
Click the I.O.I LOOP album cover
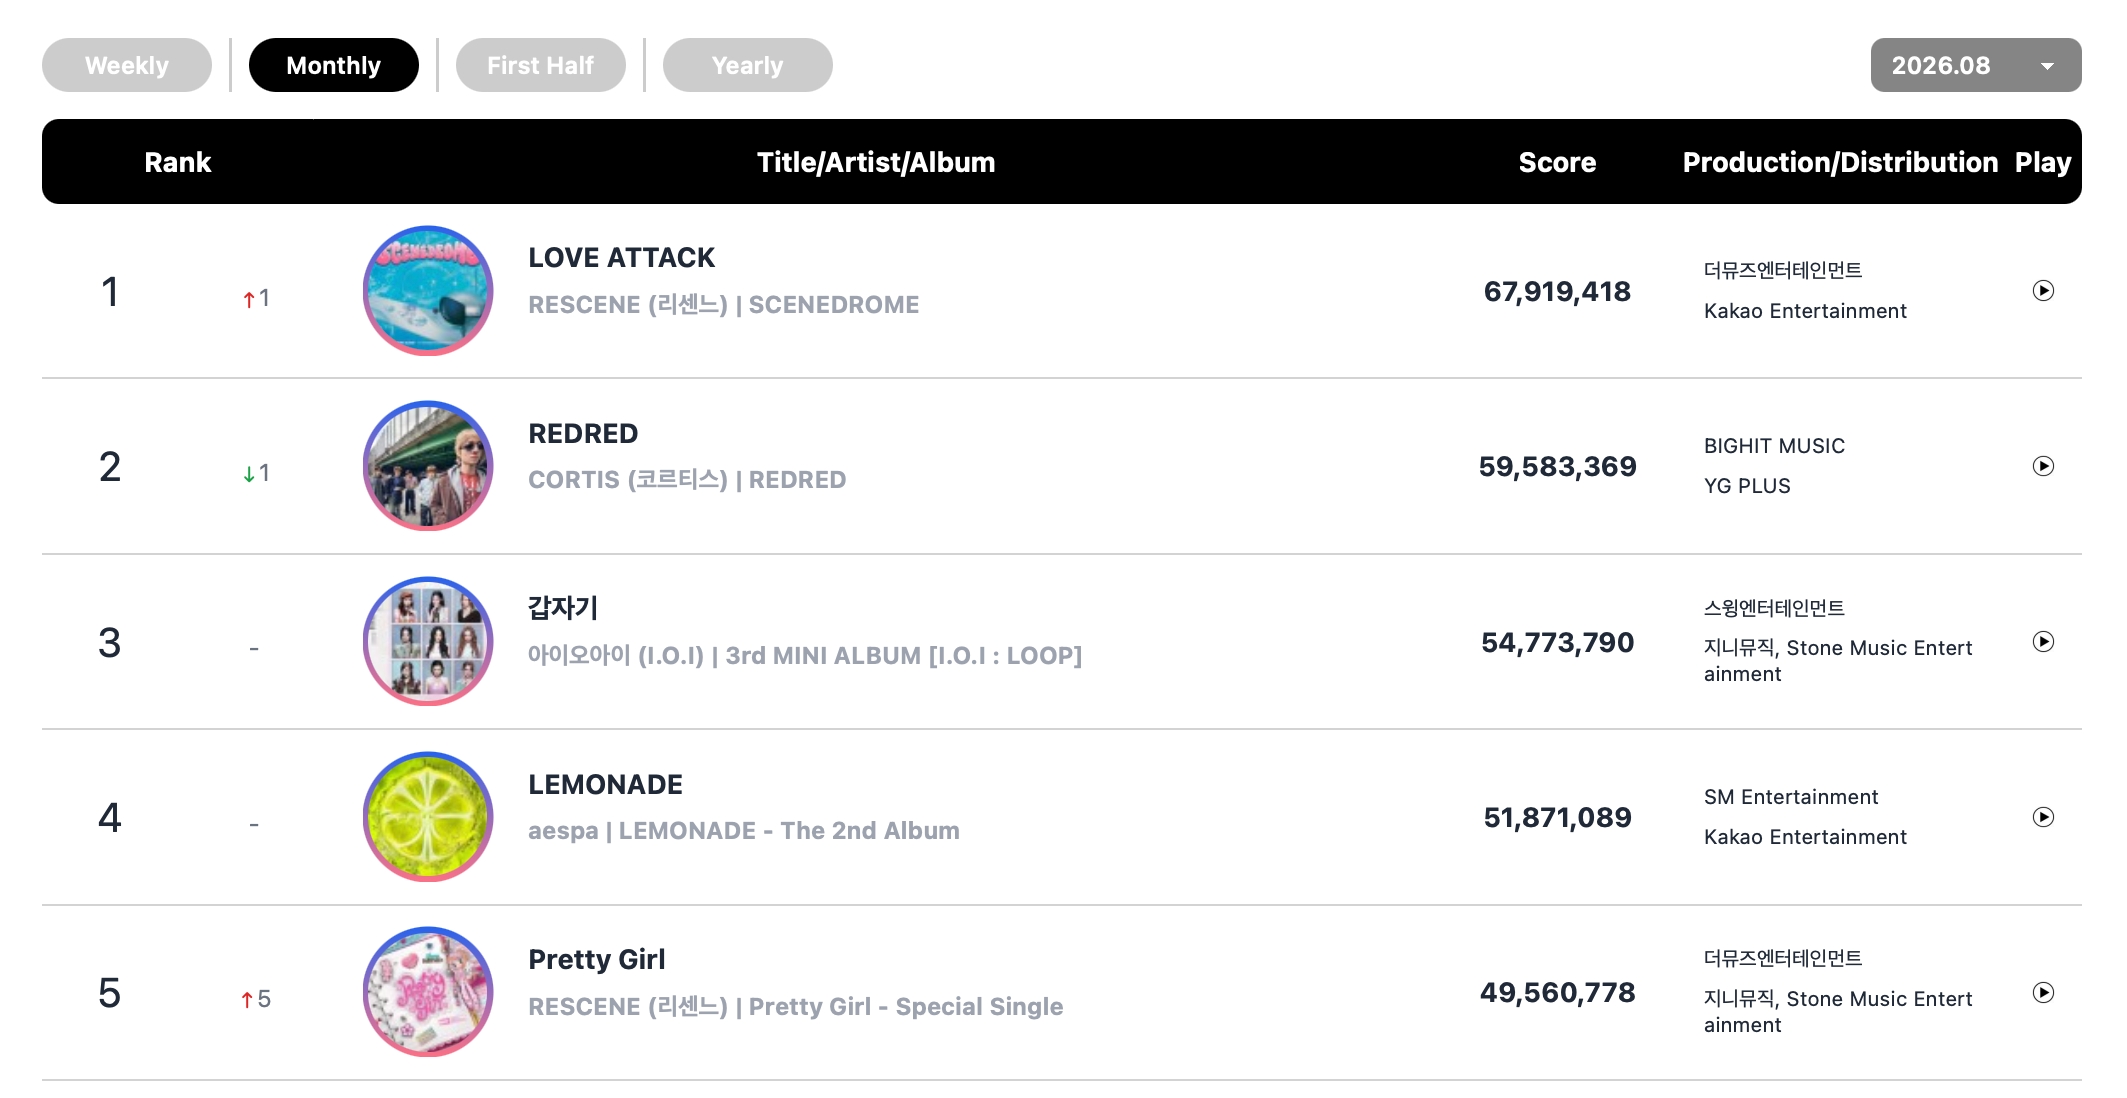click(428, 642)
